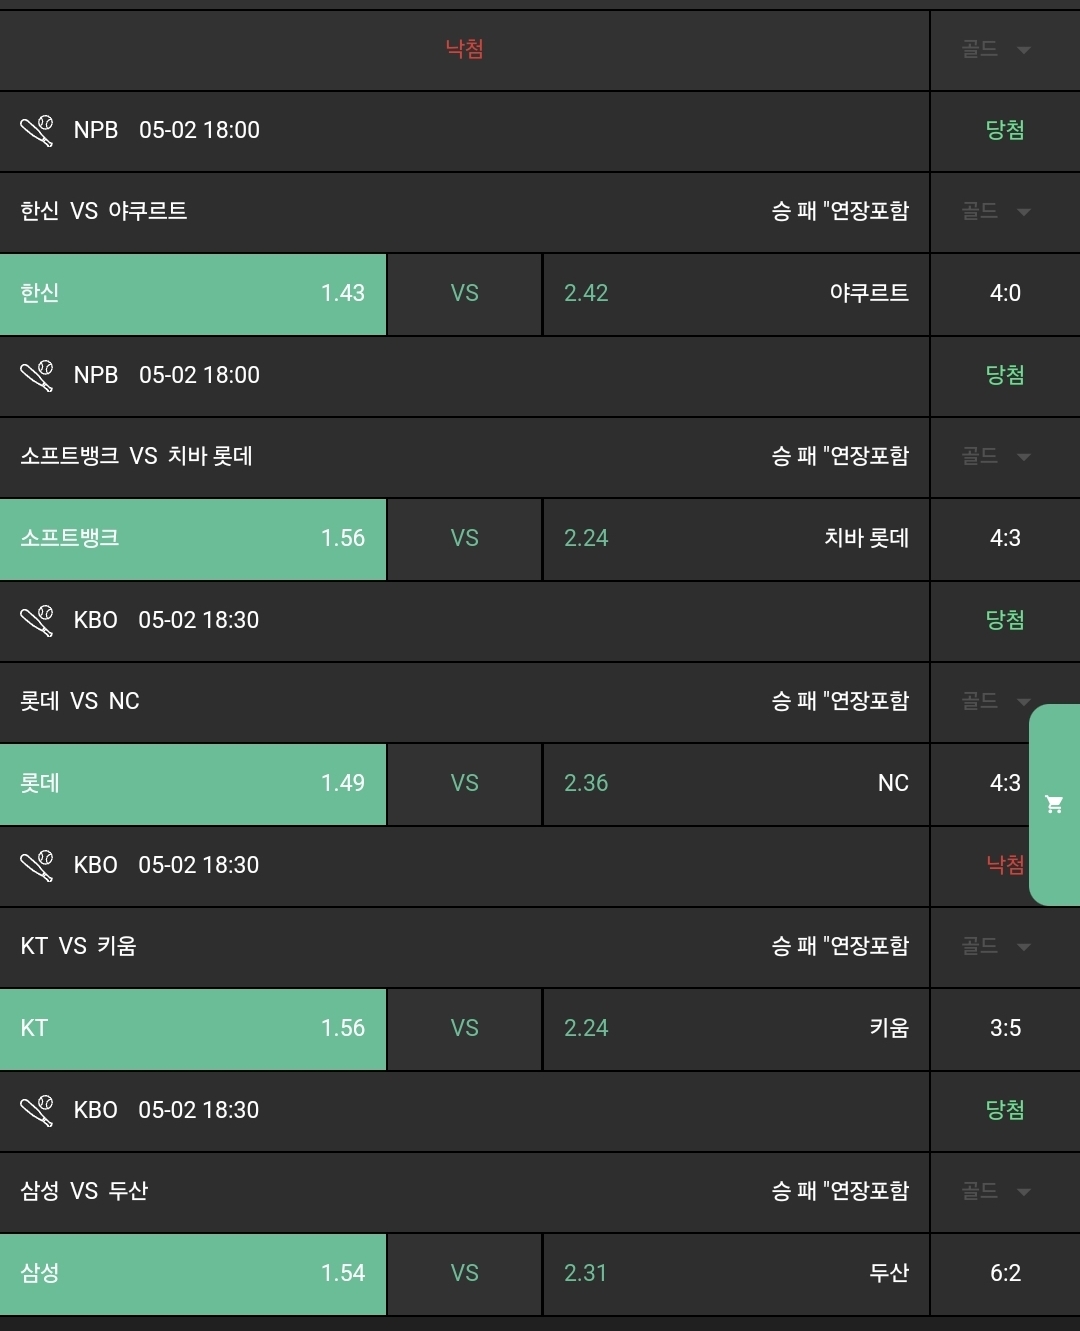Click 당첨 status of 삼성 VS 두산
This screenshot has width=1080, height=1331.
pyautogui.click(x=1005, y=1110)
